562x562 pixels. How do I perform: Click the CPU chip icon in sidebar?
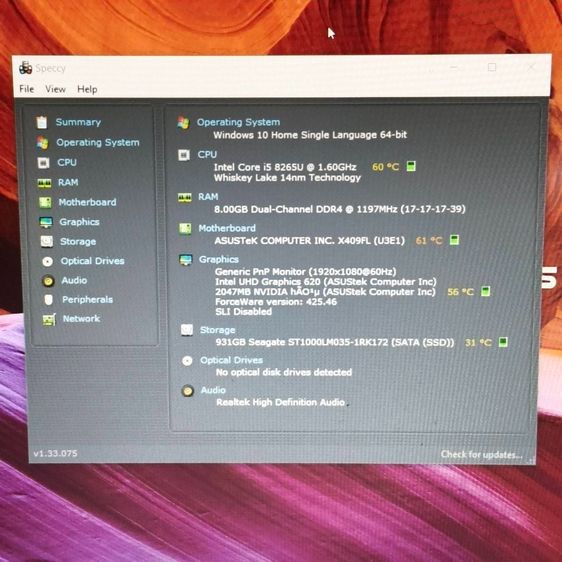coord(43,163)
